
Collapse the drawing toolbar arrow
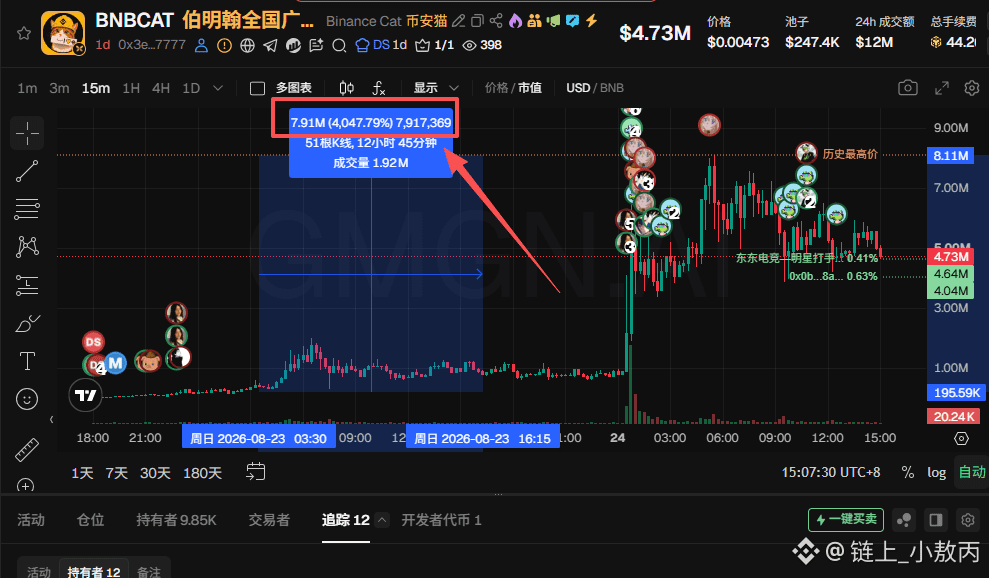tap(51, 419)
